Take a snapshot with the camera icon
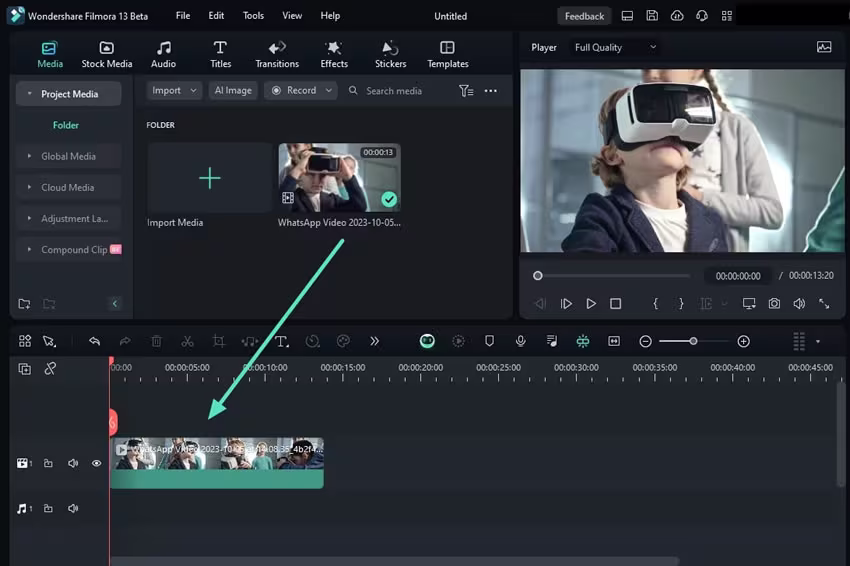Image resolution: width=850 pixels, height=566 pixels. pos(774,304)
